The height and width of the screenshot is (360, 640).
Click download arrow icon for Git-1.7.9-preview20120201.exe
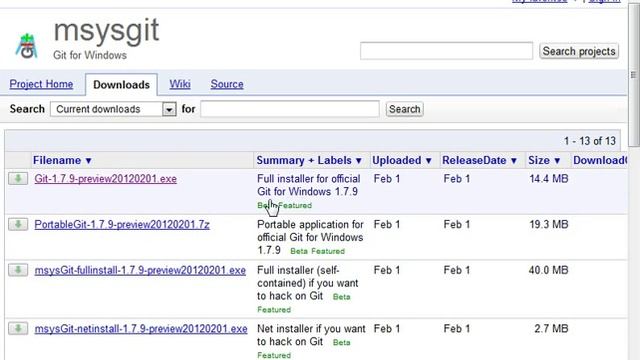pyautogui.click(x=18, y=178)
